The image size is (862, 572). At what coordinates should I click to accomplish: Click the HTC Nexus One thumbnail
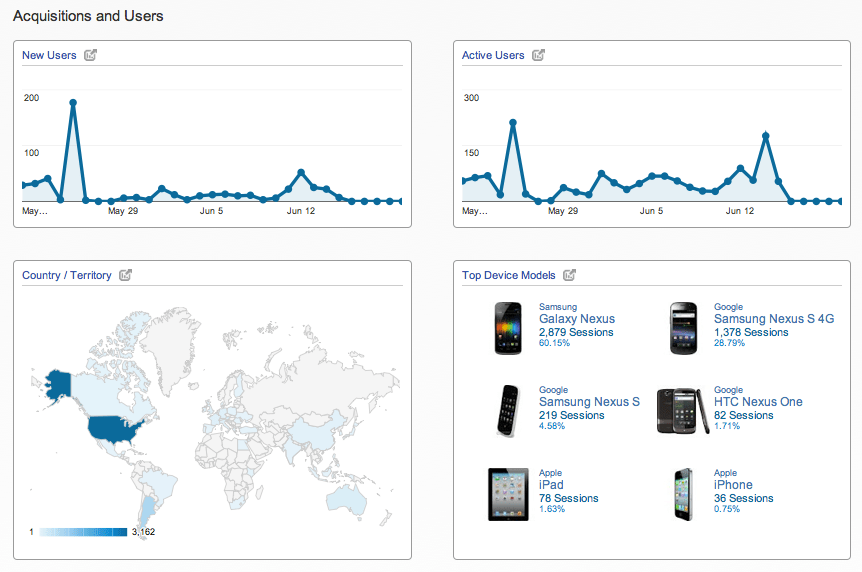tap(681, 411)
